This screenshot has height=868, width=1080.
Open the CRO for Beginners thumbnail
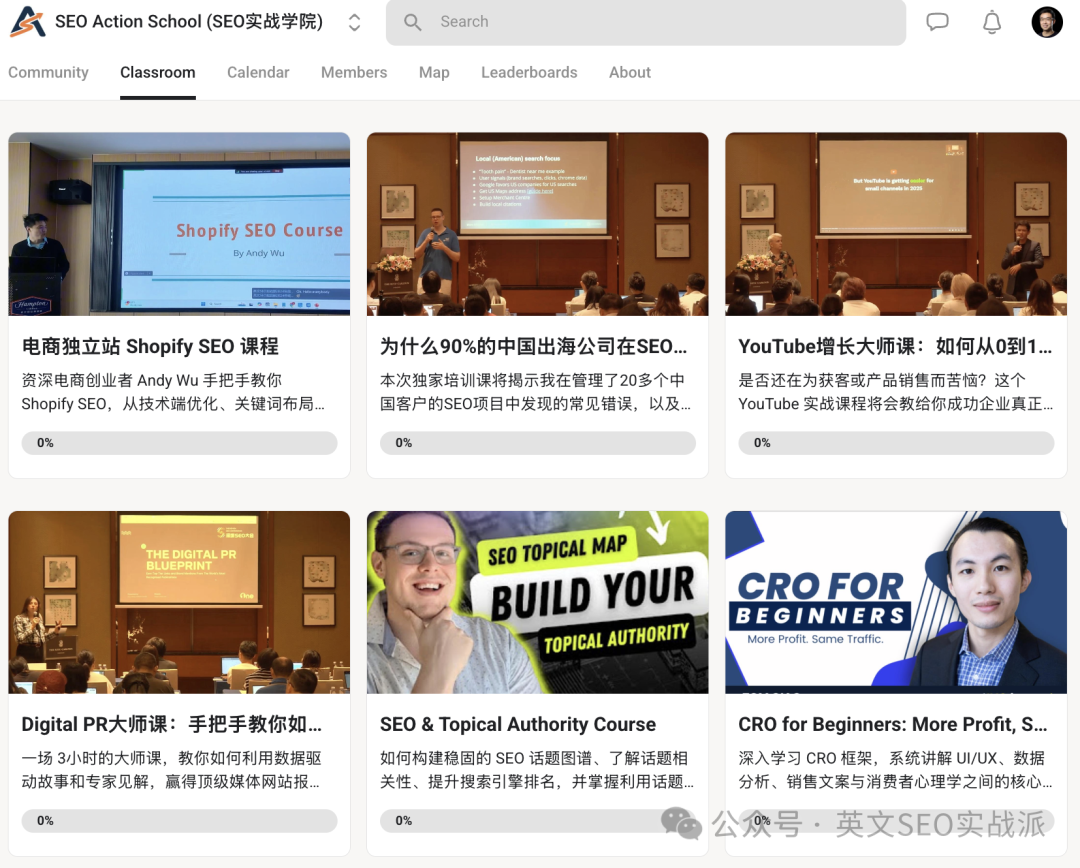tap(896, 602)
